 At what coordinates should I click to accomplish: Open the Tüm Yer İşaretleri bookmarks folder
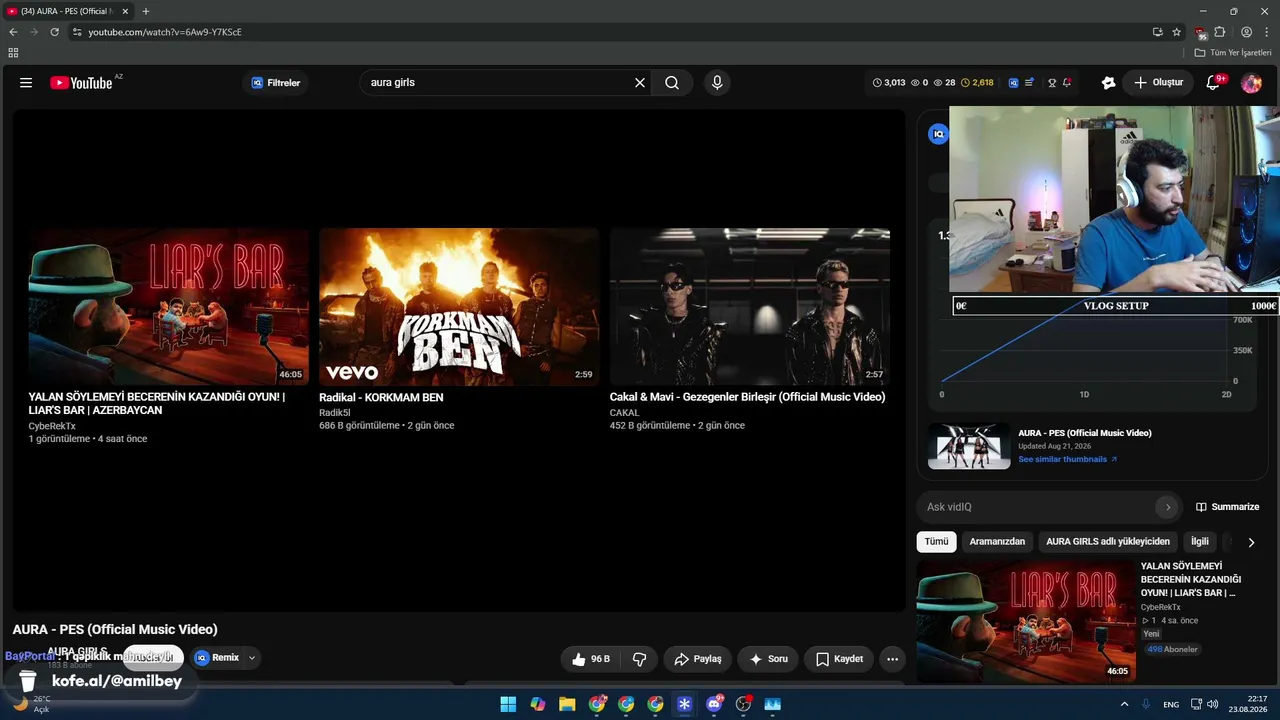point(1233,53)
